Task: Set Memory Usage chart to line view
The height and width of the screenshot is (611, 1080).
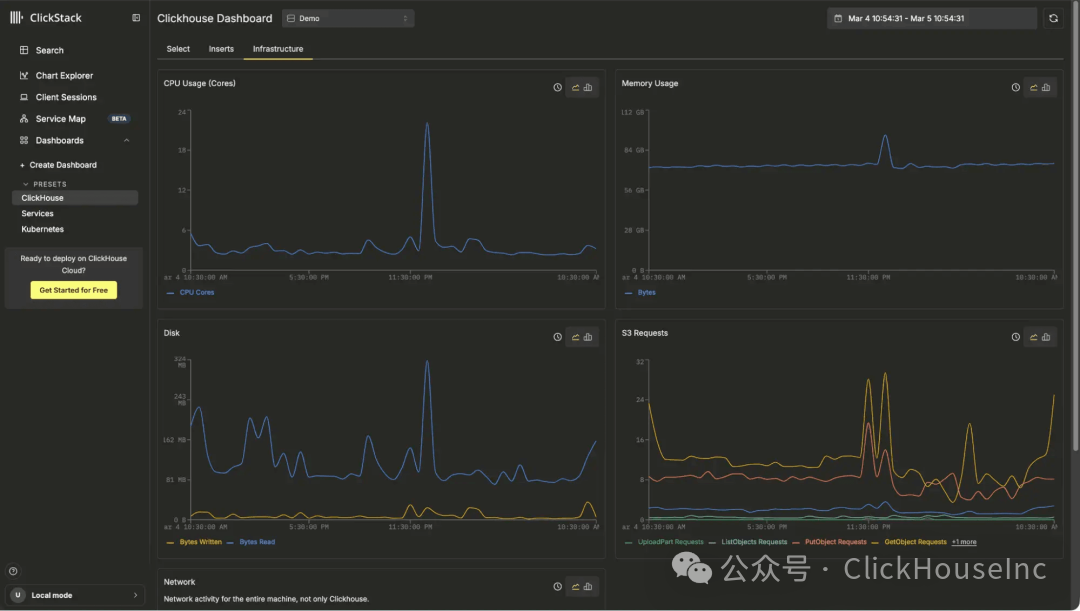Action: 1034,87
